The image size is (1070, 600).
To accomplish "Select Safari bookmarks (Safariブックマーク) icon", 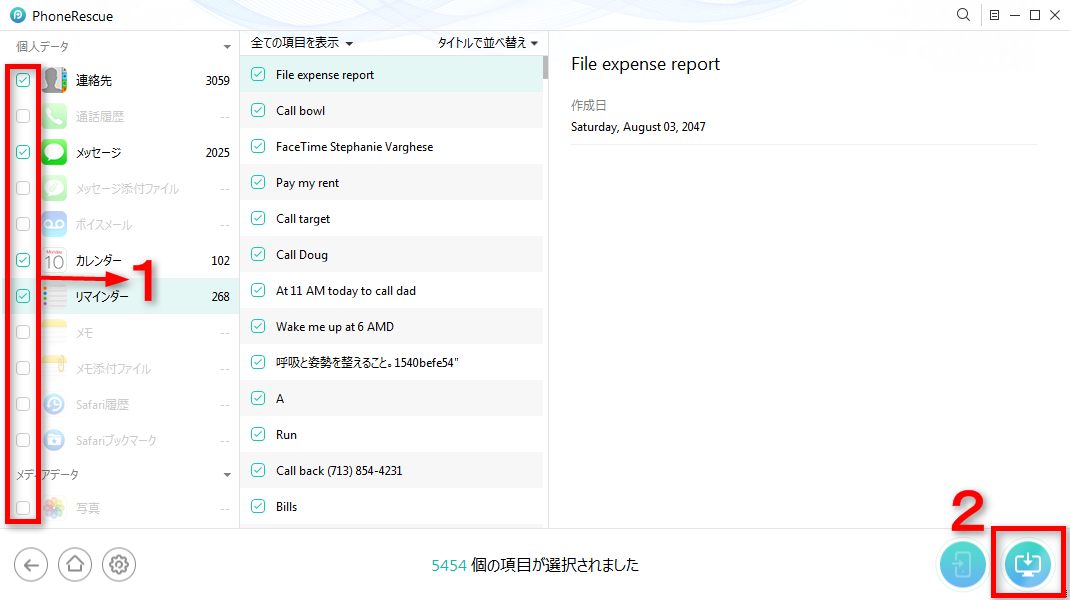I will [54, 440].
